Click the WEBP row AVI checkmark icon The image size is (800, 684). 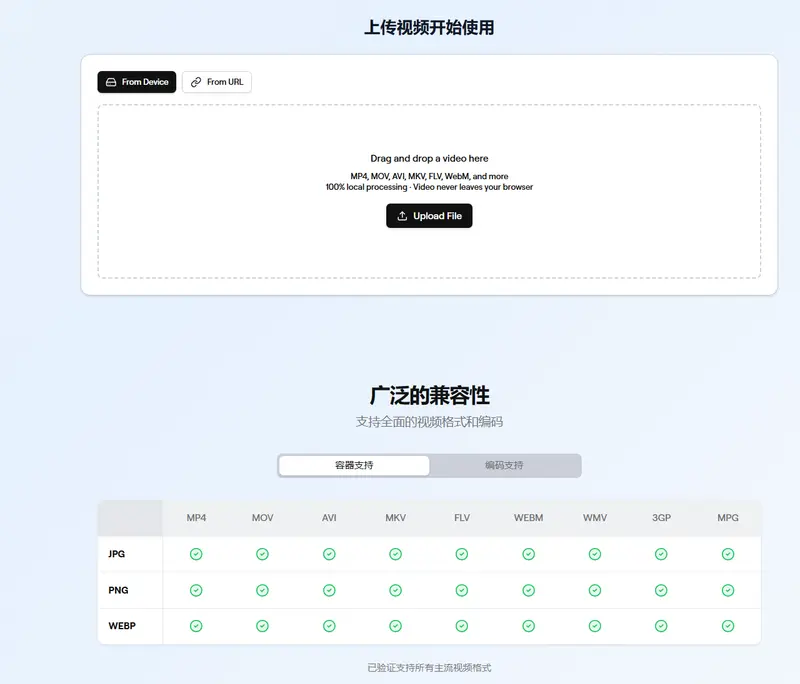point(329,626)
